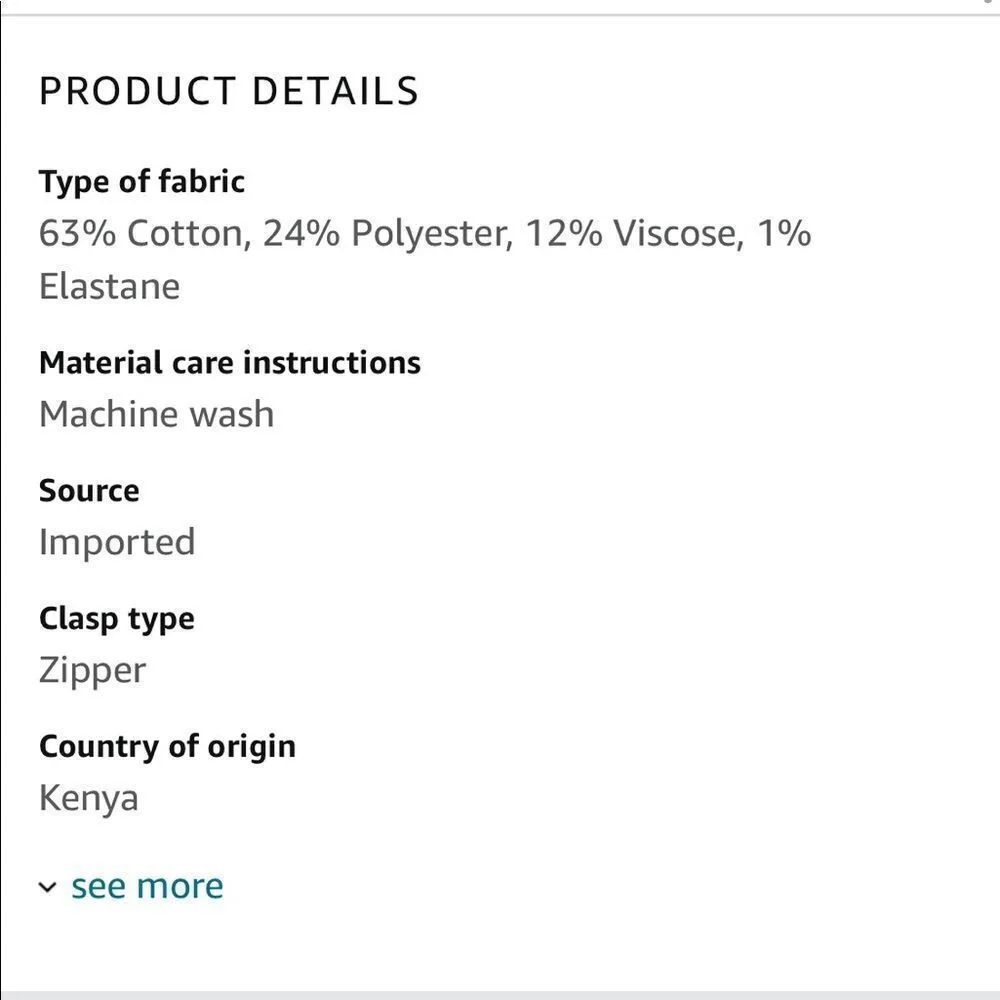Click the "see more" link
This screenshot has width=1000, height=1000.
tap(147, 886)
